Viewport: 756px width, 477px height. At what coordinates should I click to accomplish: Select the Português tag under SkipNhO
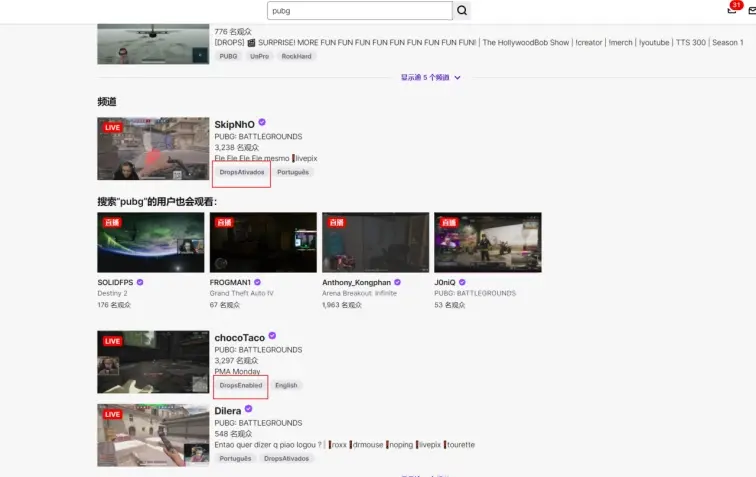click(293, 172)
